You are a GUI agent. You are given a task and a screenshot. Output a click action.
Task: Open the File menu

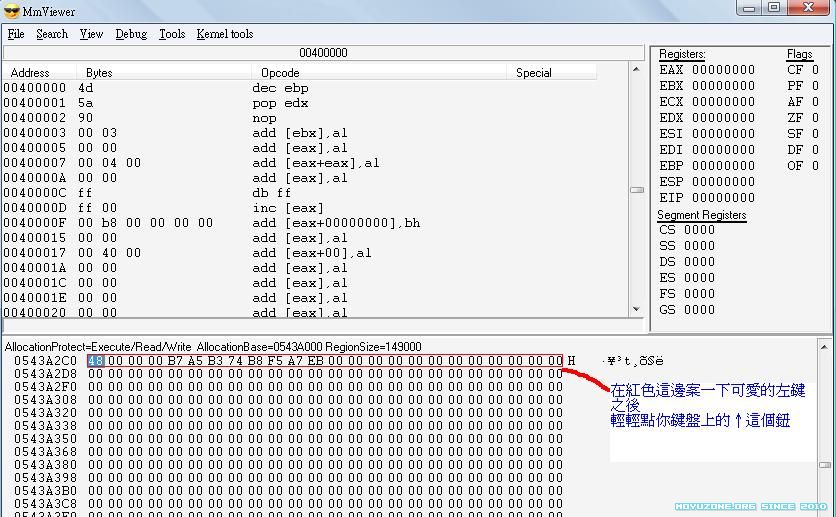tap(16, 34)
